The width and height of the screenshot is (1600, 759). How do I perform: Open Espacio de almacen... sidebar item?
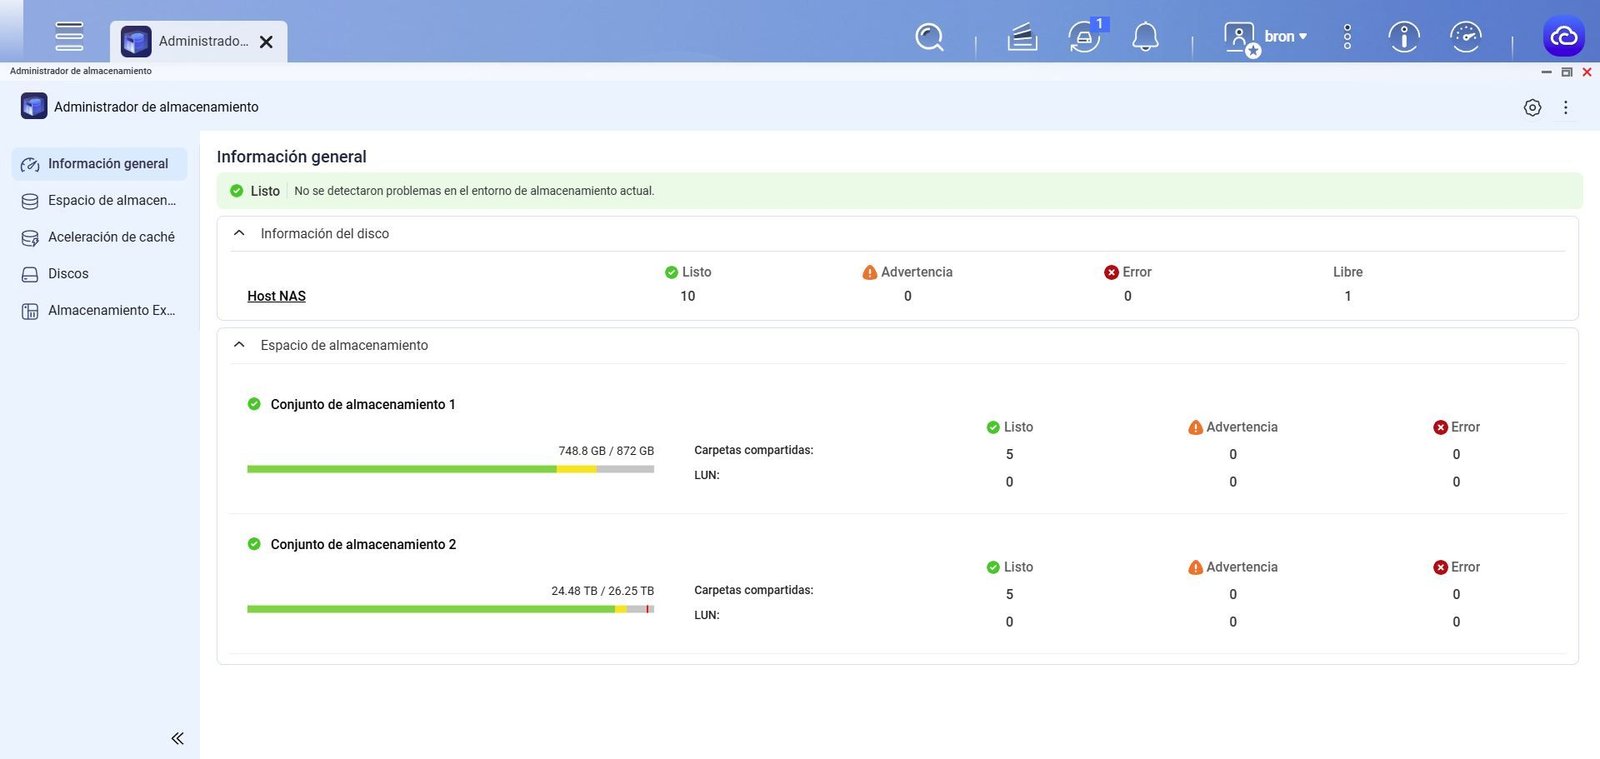pos(99,201)
